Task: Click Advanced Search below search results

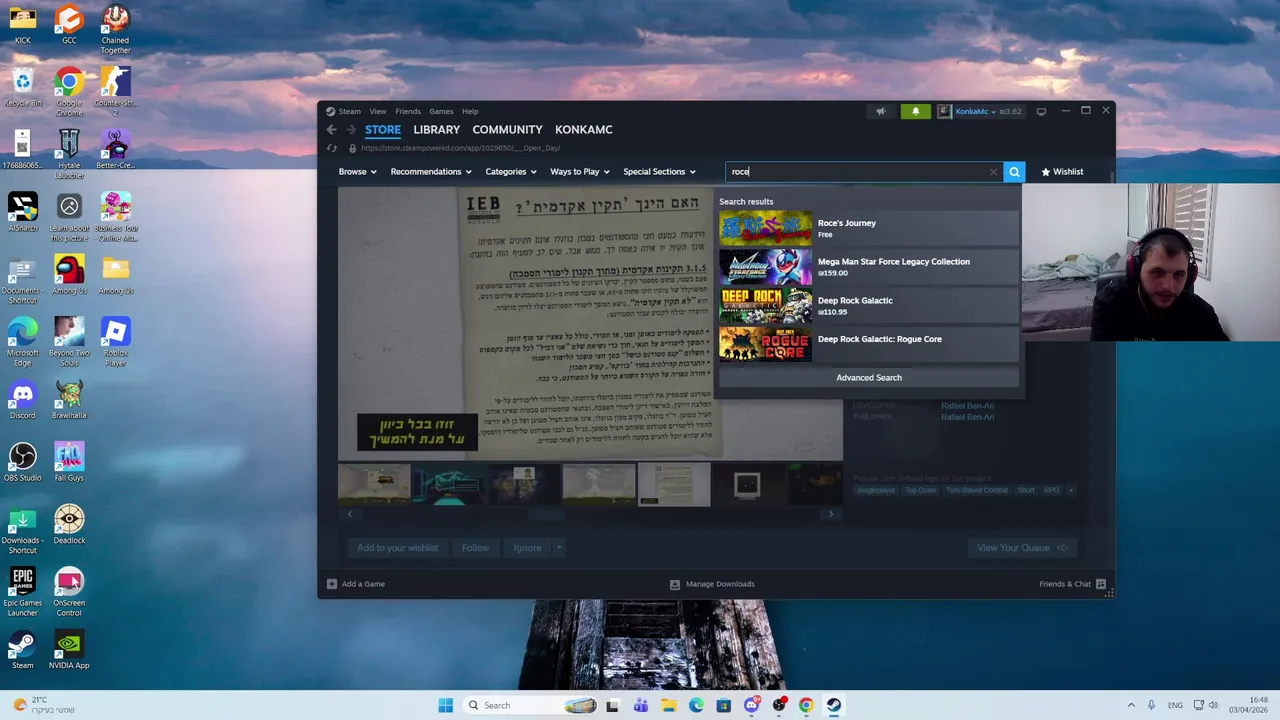Action: [x=869, y=378]
